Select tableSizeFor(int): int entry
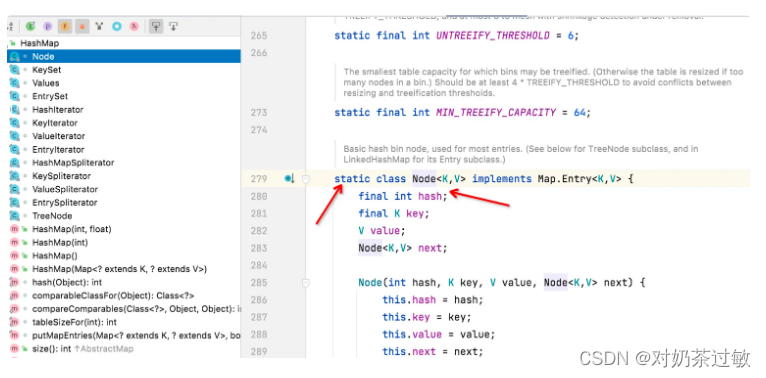 74,322
